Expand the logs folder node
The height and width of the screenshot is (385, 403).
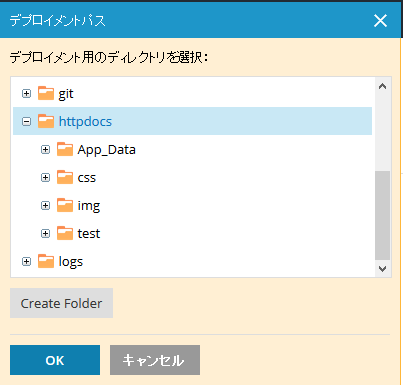[x=26, y=262]
